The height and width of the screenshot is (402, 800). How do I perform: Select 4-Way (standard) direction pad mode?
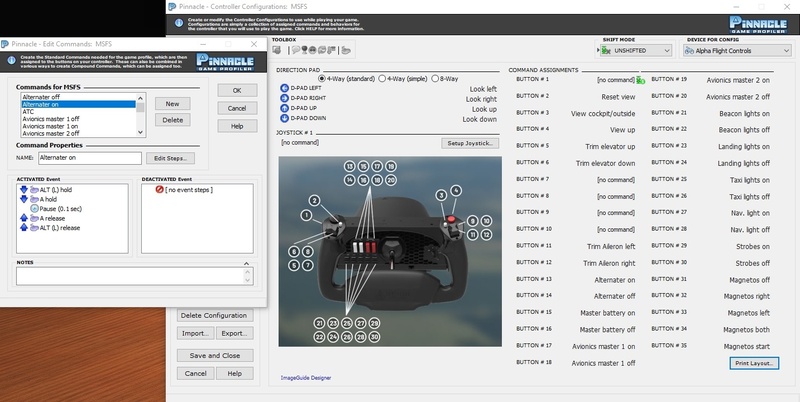point(322,79)
